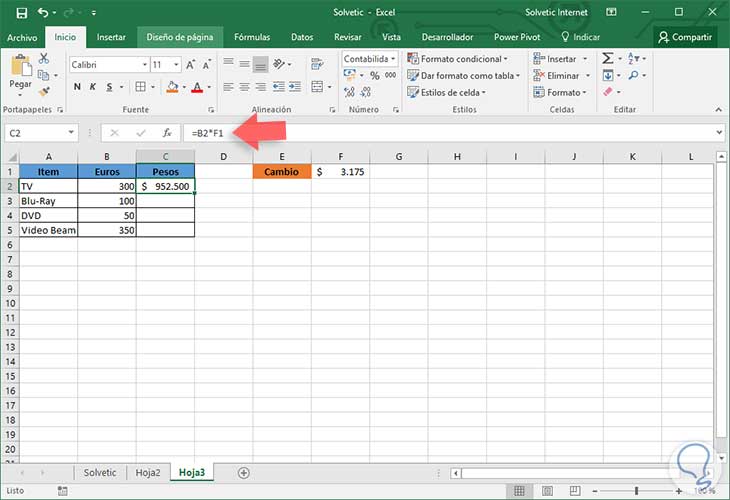The width and height of the screenshot is (730, 500).
Task: Click the Increase Indent icon
Action: click(295, 87)
